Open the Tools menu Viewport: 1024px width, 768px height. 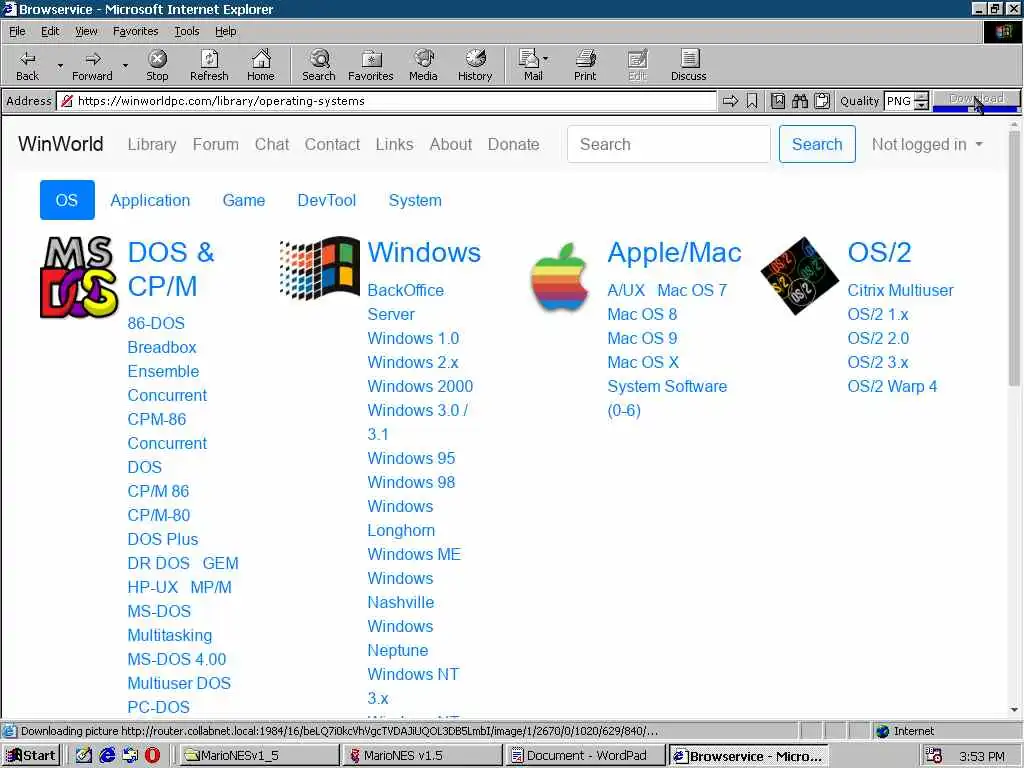pos(186,31)
